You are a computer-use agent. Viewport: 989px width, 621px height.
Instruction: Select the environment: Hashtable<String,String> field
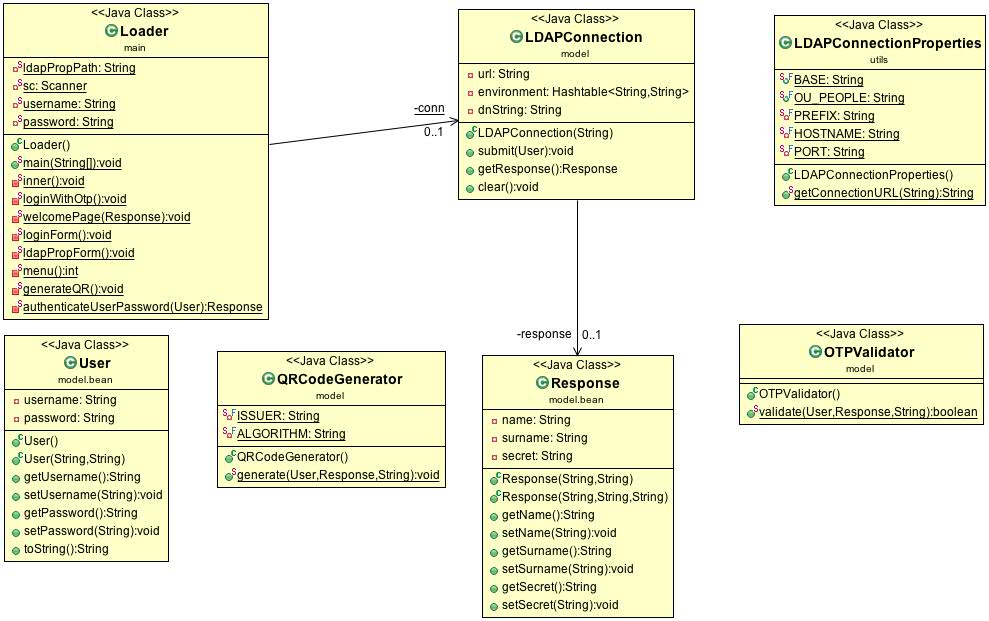click(583, 92)
